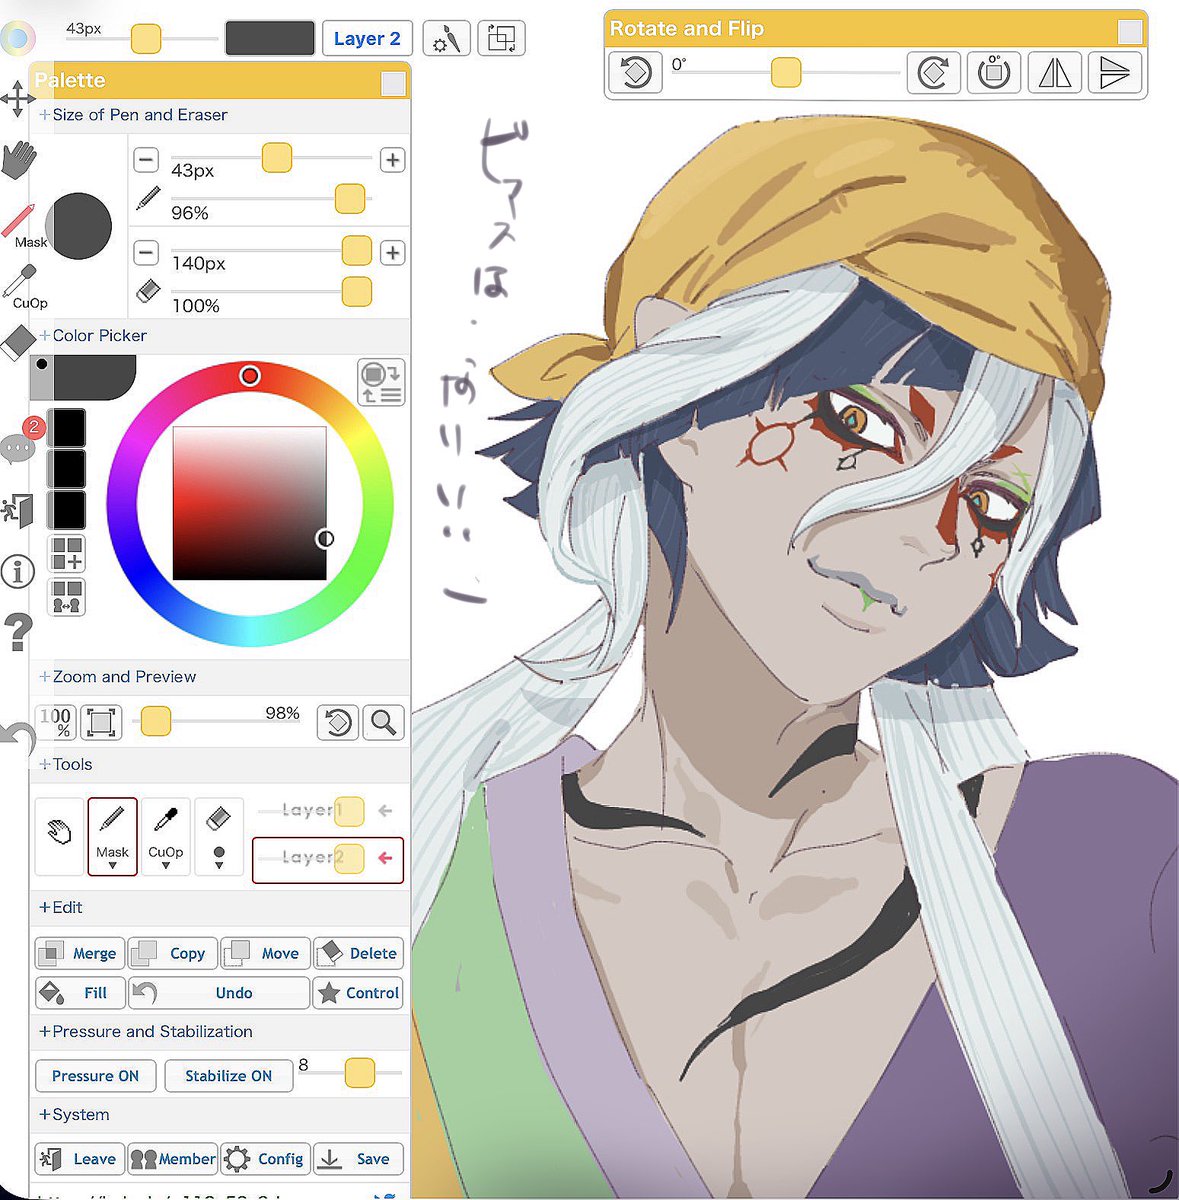Click the undo arrow in left sidebar

[x=17, y=739]
